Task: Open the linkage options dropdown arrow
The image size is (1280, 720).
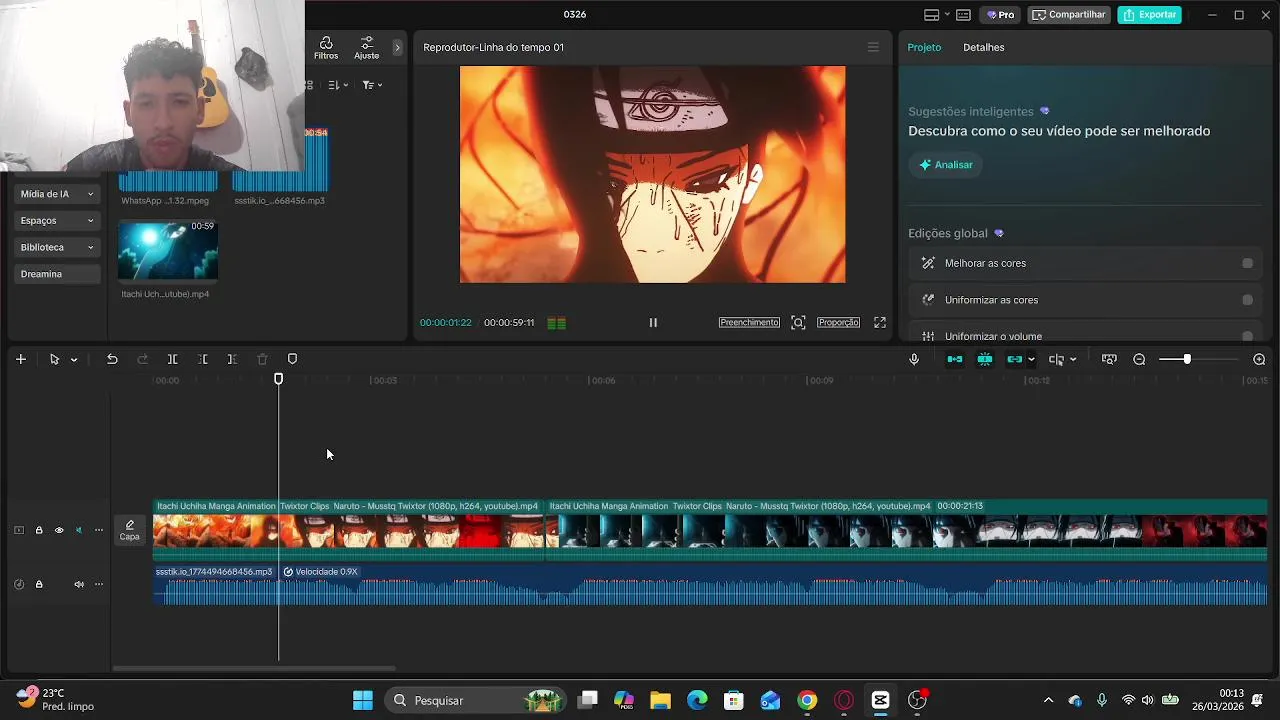Action: pyautogui.click(x=1031, y=360)
